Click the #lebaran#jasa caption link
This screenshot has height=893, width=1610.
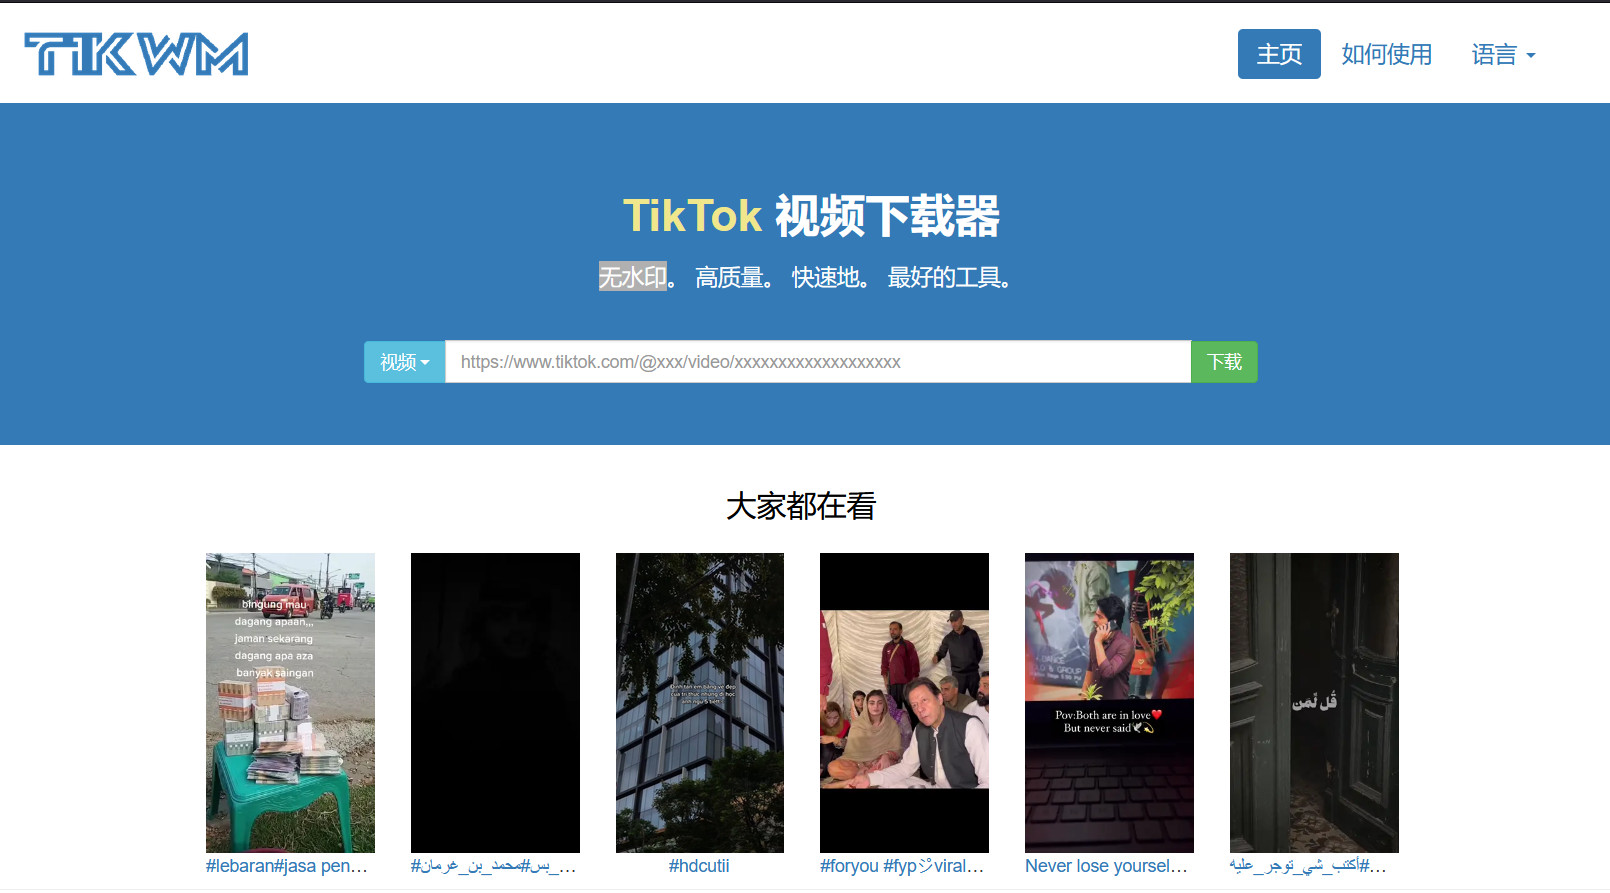pos(287,866)
